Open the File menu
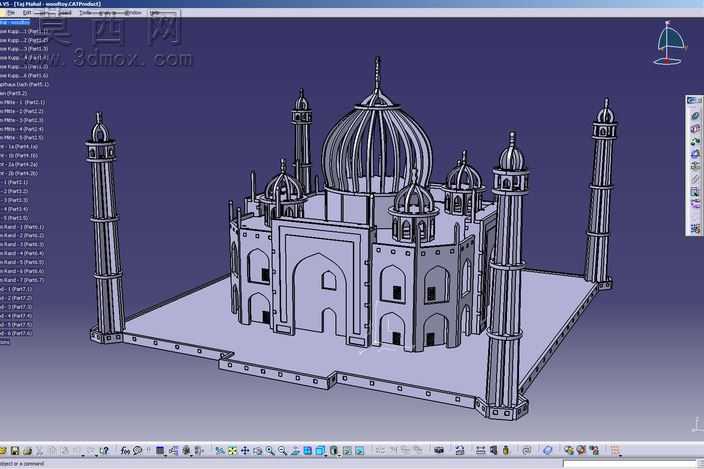This screenshot has width=704, height=469. pos(10,13)
